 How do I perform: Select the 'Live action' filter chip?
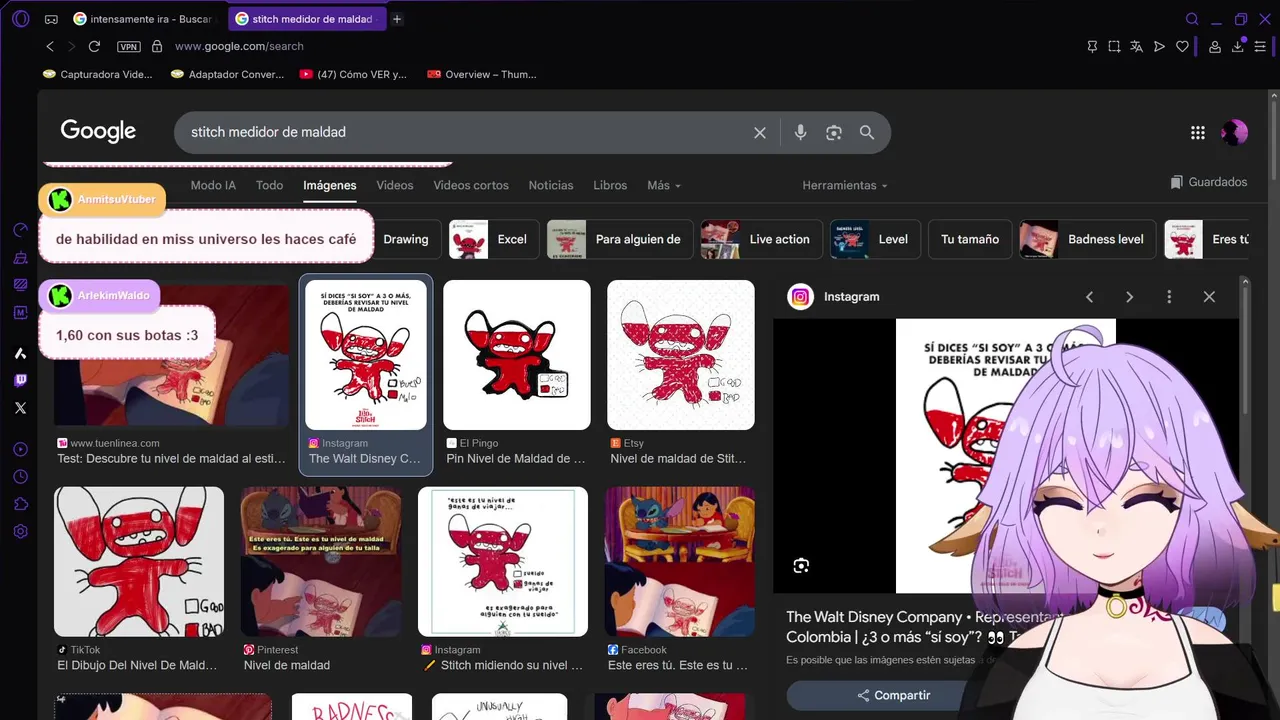click(x=761, y=239)
